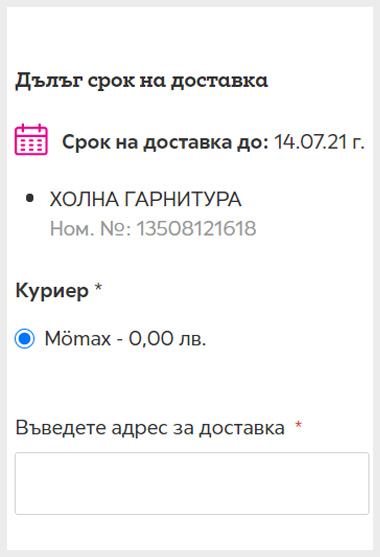Click the word 'Mömax' in the courier option

pos(78,338)
